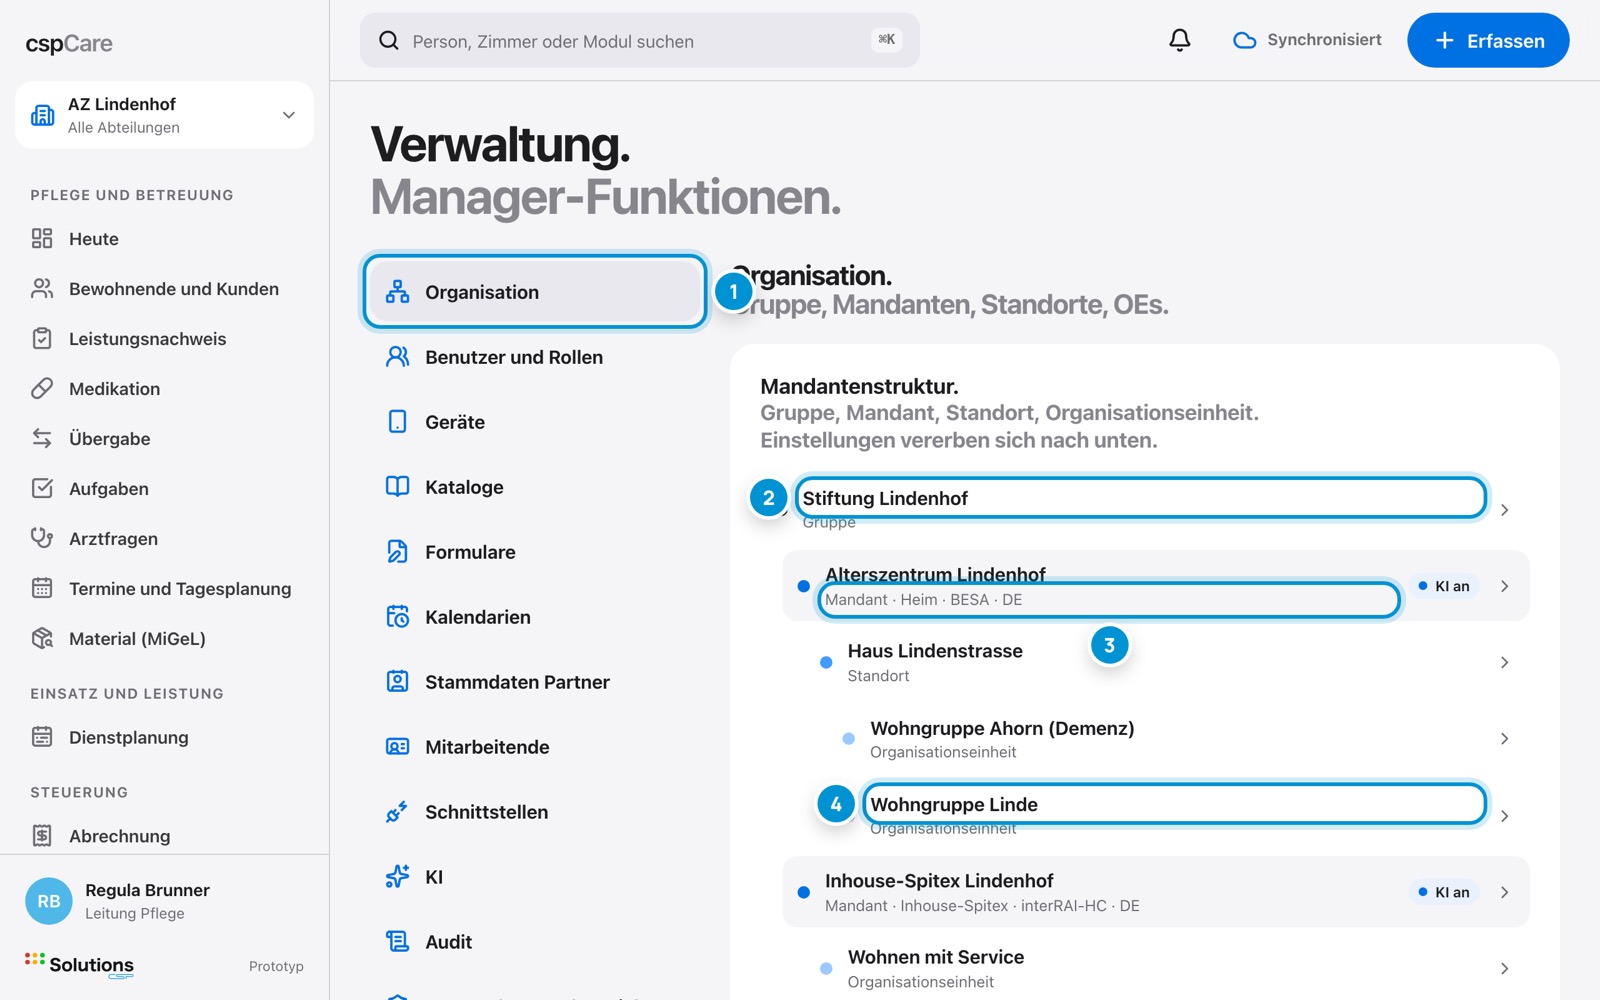Open Aufgaben in the sidebar
Screen dimensions: 1600x1000
164,488
